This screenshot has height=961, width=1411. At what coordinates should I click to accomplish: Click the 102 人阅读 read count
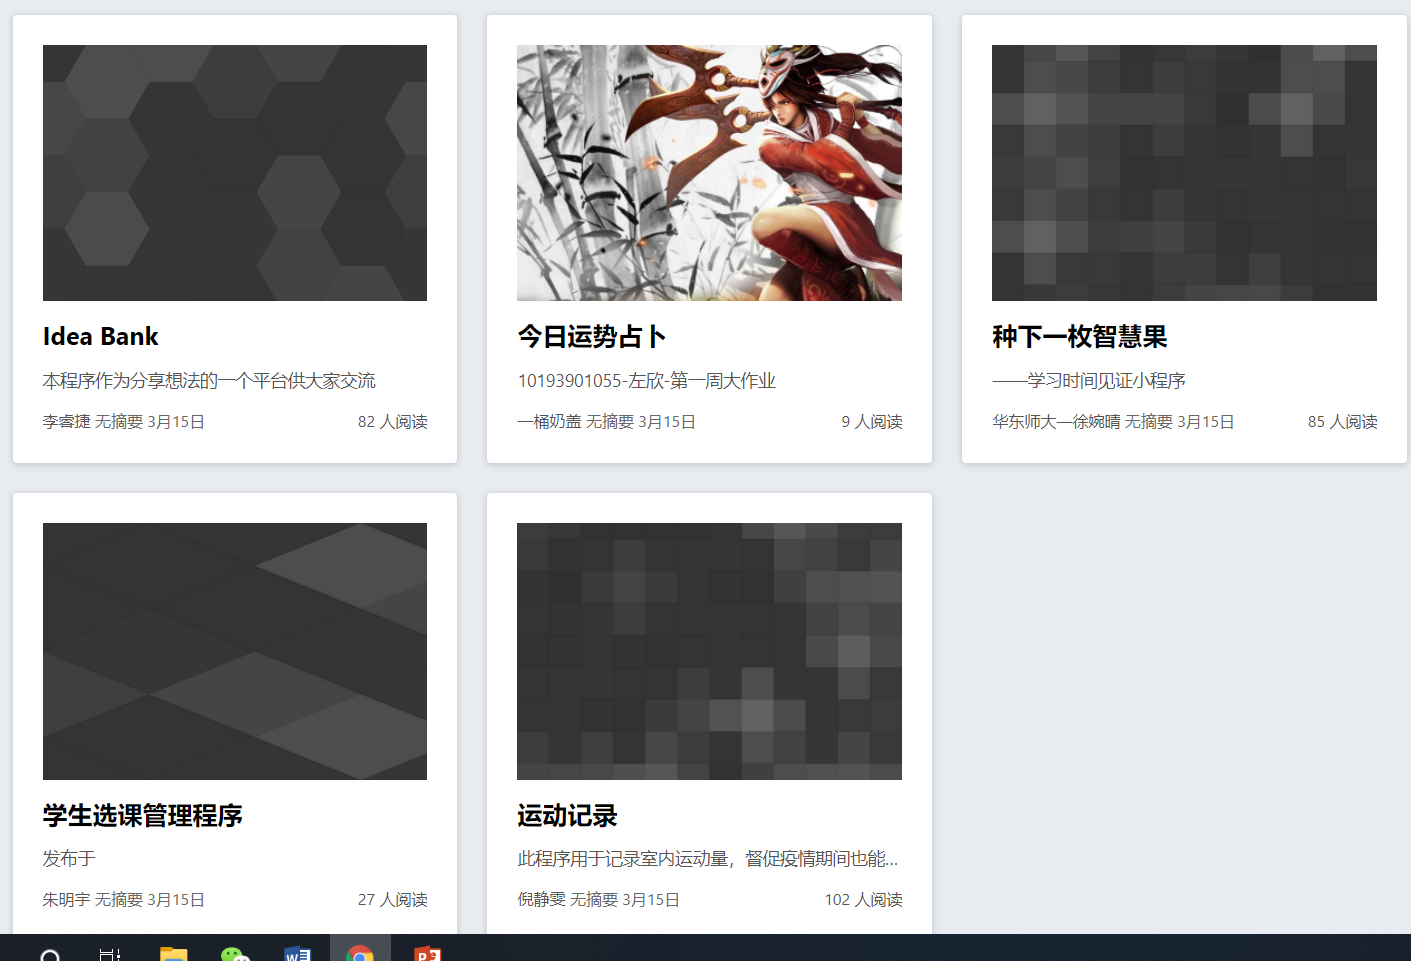(863, 900)
